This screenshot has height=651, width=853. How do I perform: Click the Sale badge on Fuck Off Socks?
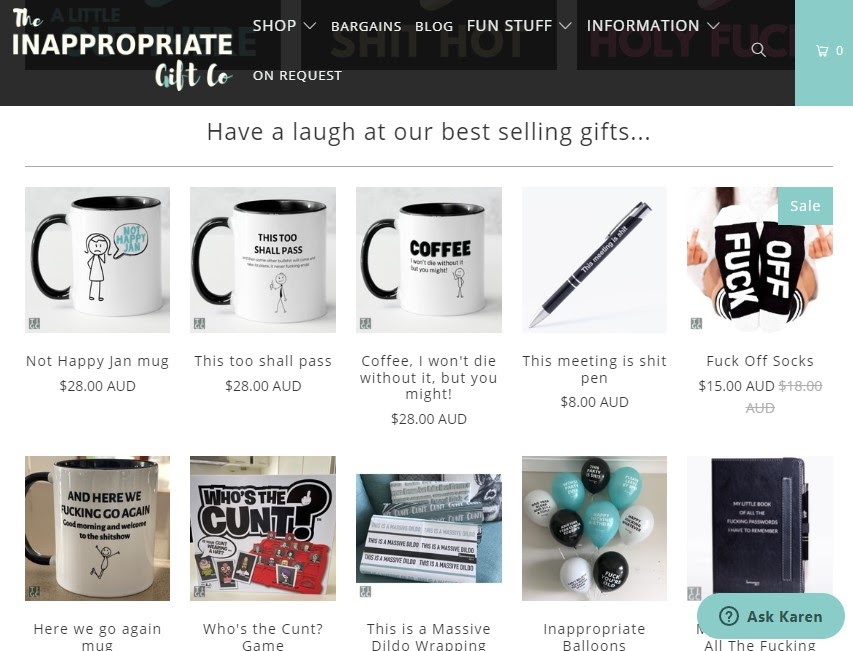point(805,206)
